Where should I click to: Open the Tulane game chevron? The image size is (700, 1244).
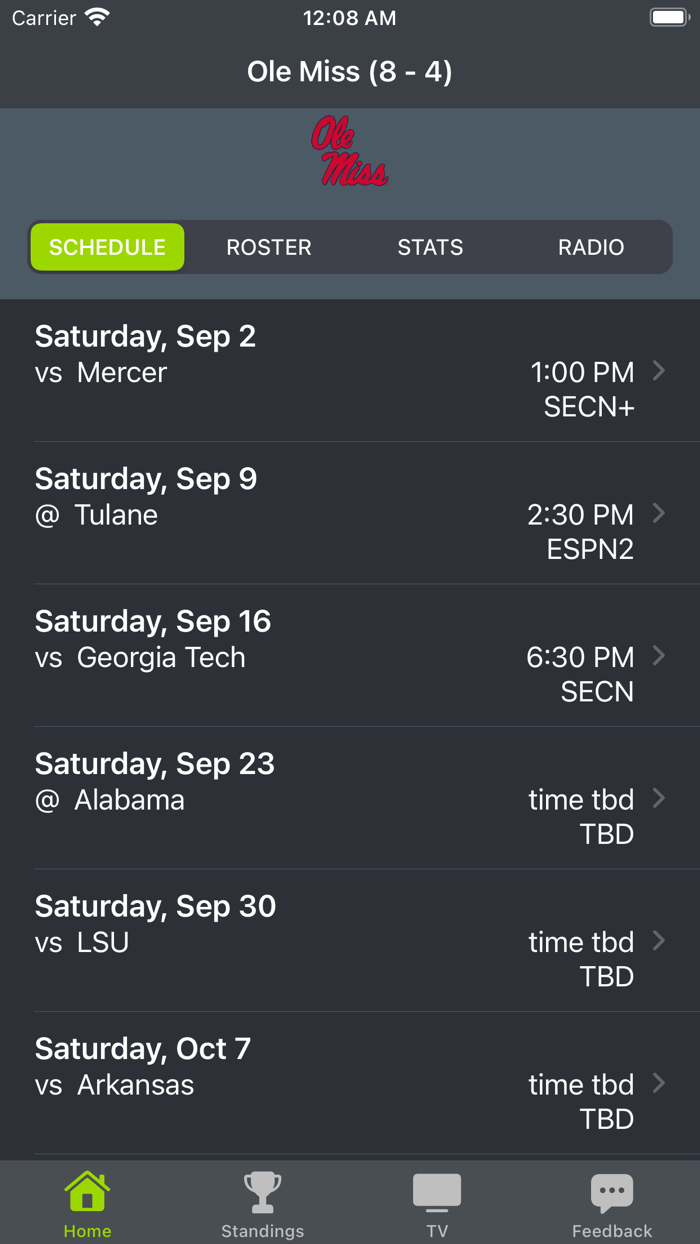point(350,514)
